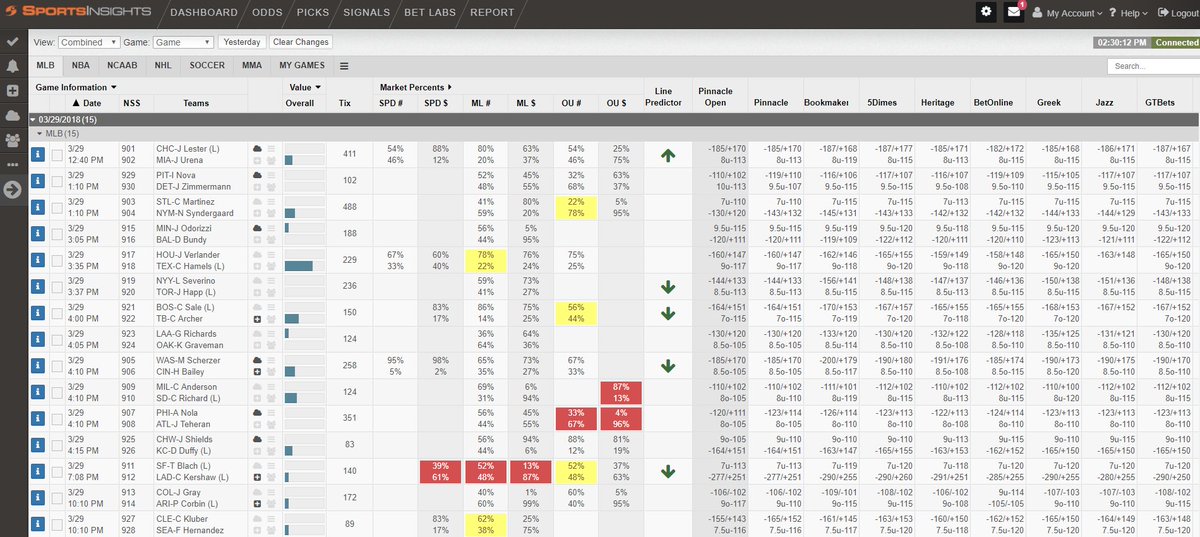Tick checkbox for MIN-J Odorizzi game
The width and height of the screenshot is (1200, 537).
coord(57,233)
